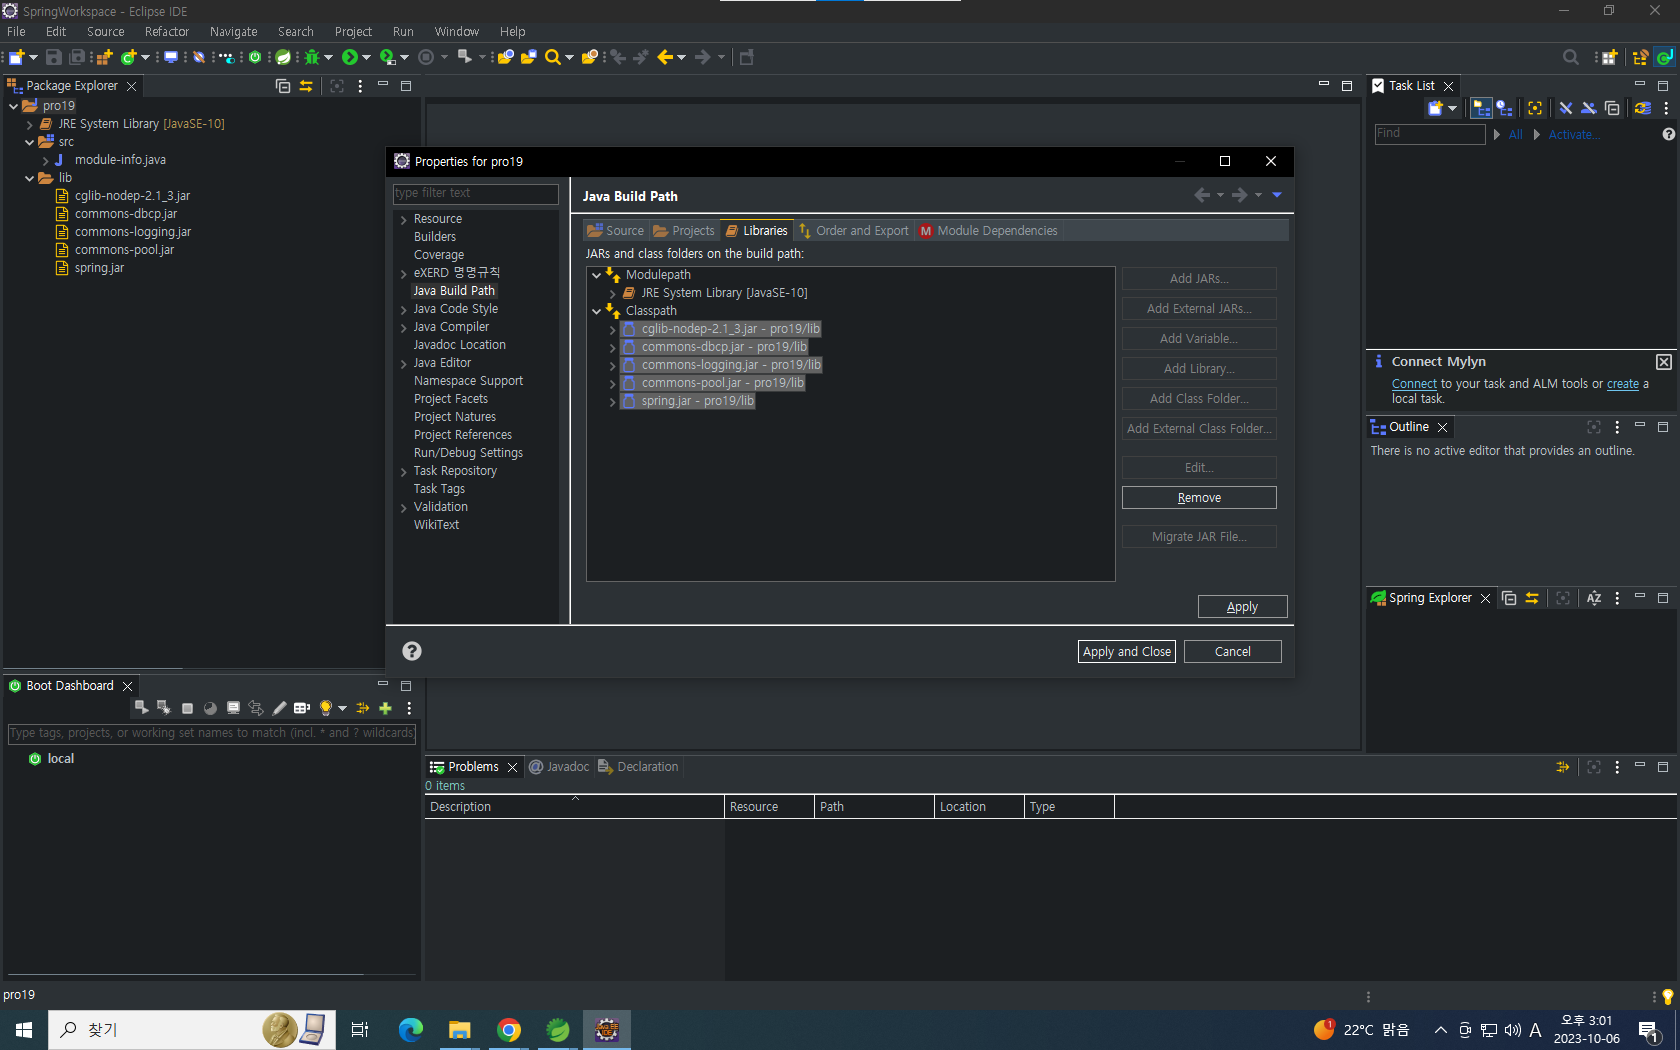The width and height of the screenshot is (1680, 1050).
Task: Toggle Focus on Workweek in Task List
Action: point(1535,108)
